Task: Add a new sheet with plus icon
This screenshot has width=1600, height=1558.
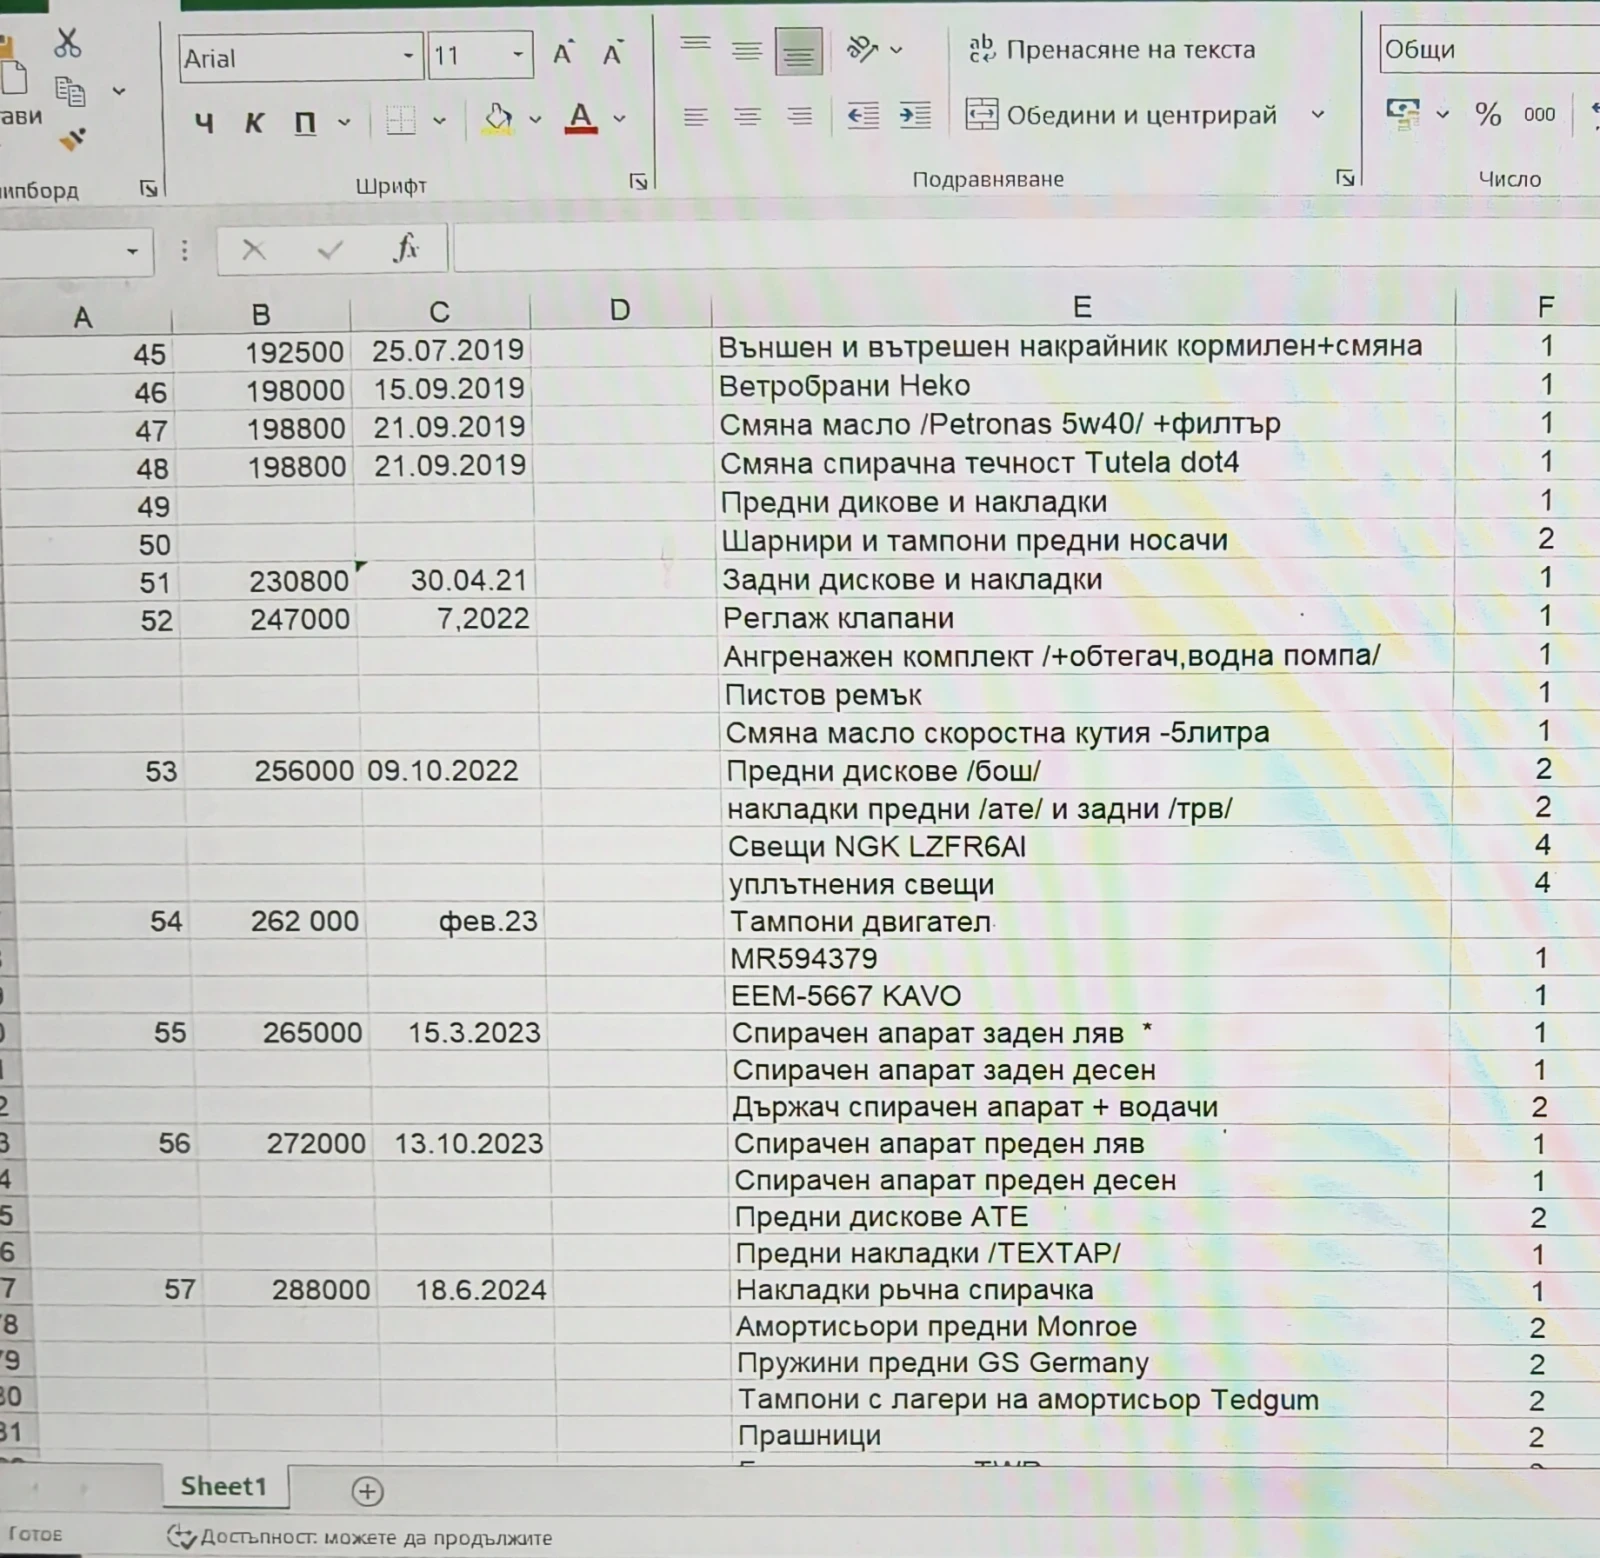Action: tap(367, 1491)
